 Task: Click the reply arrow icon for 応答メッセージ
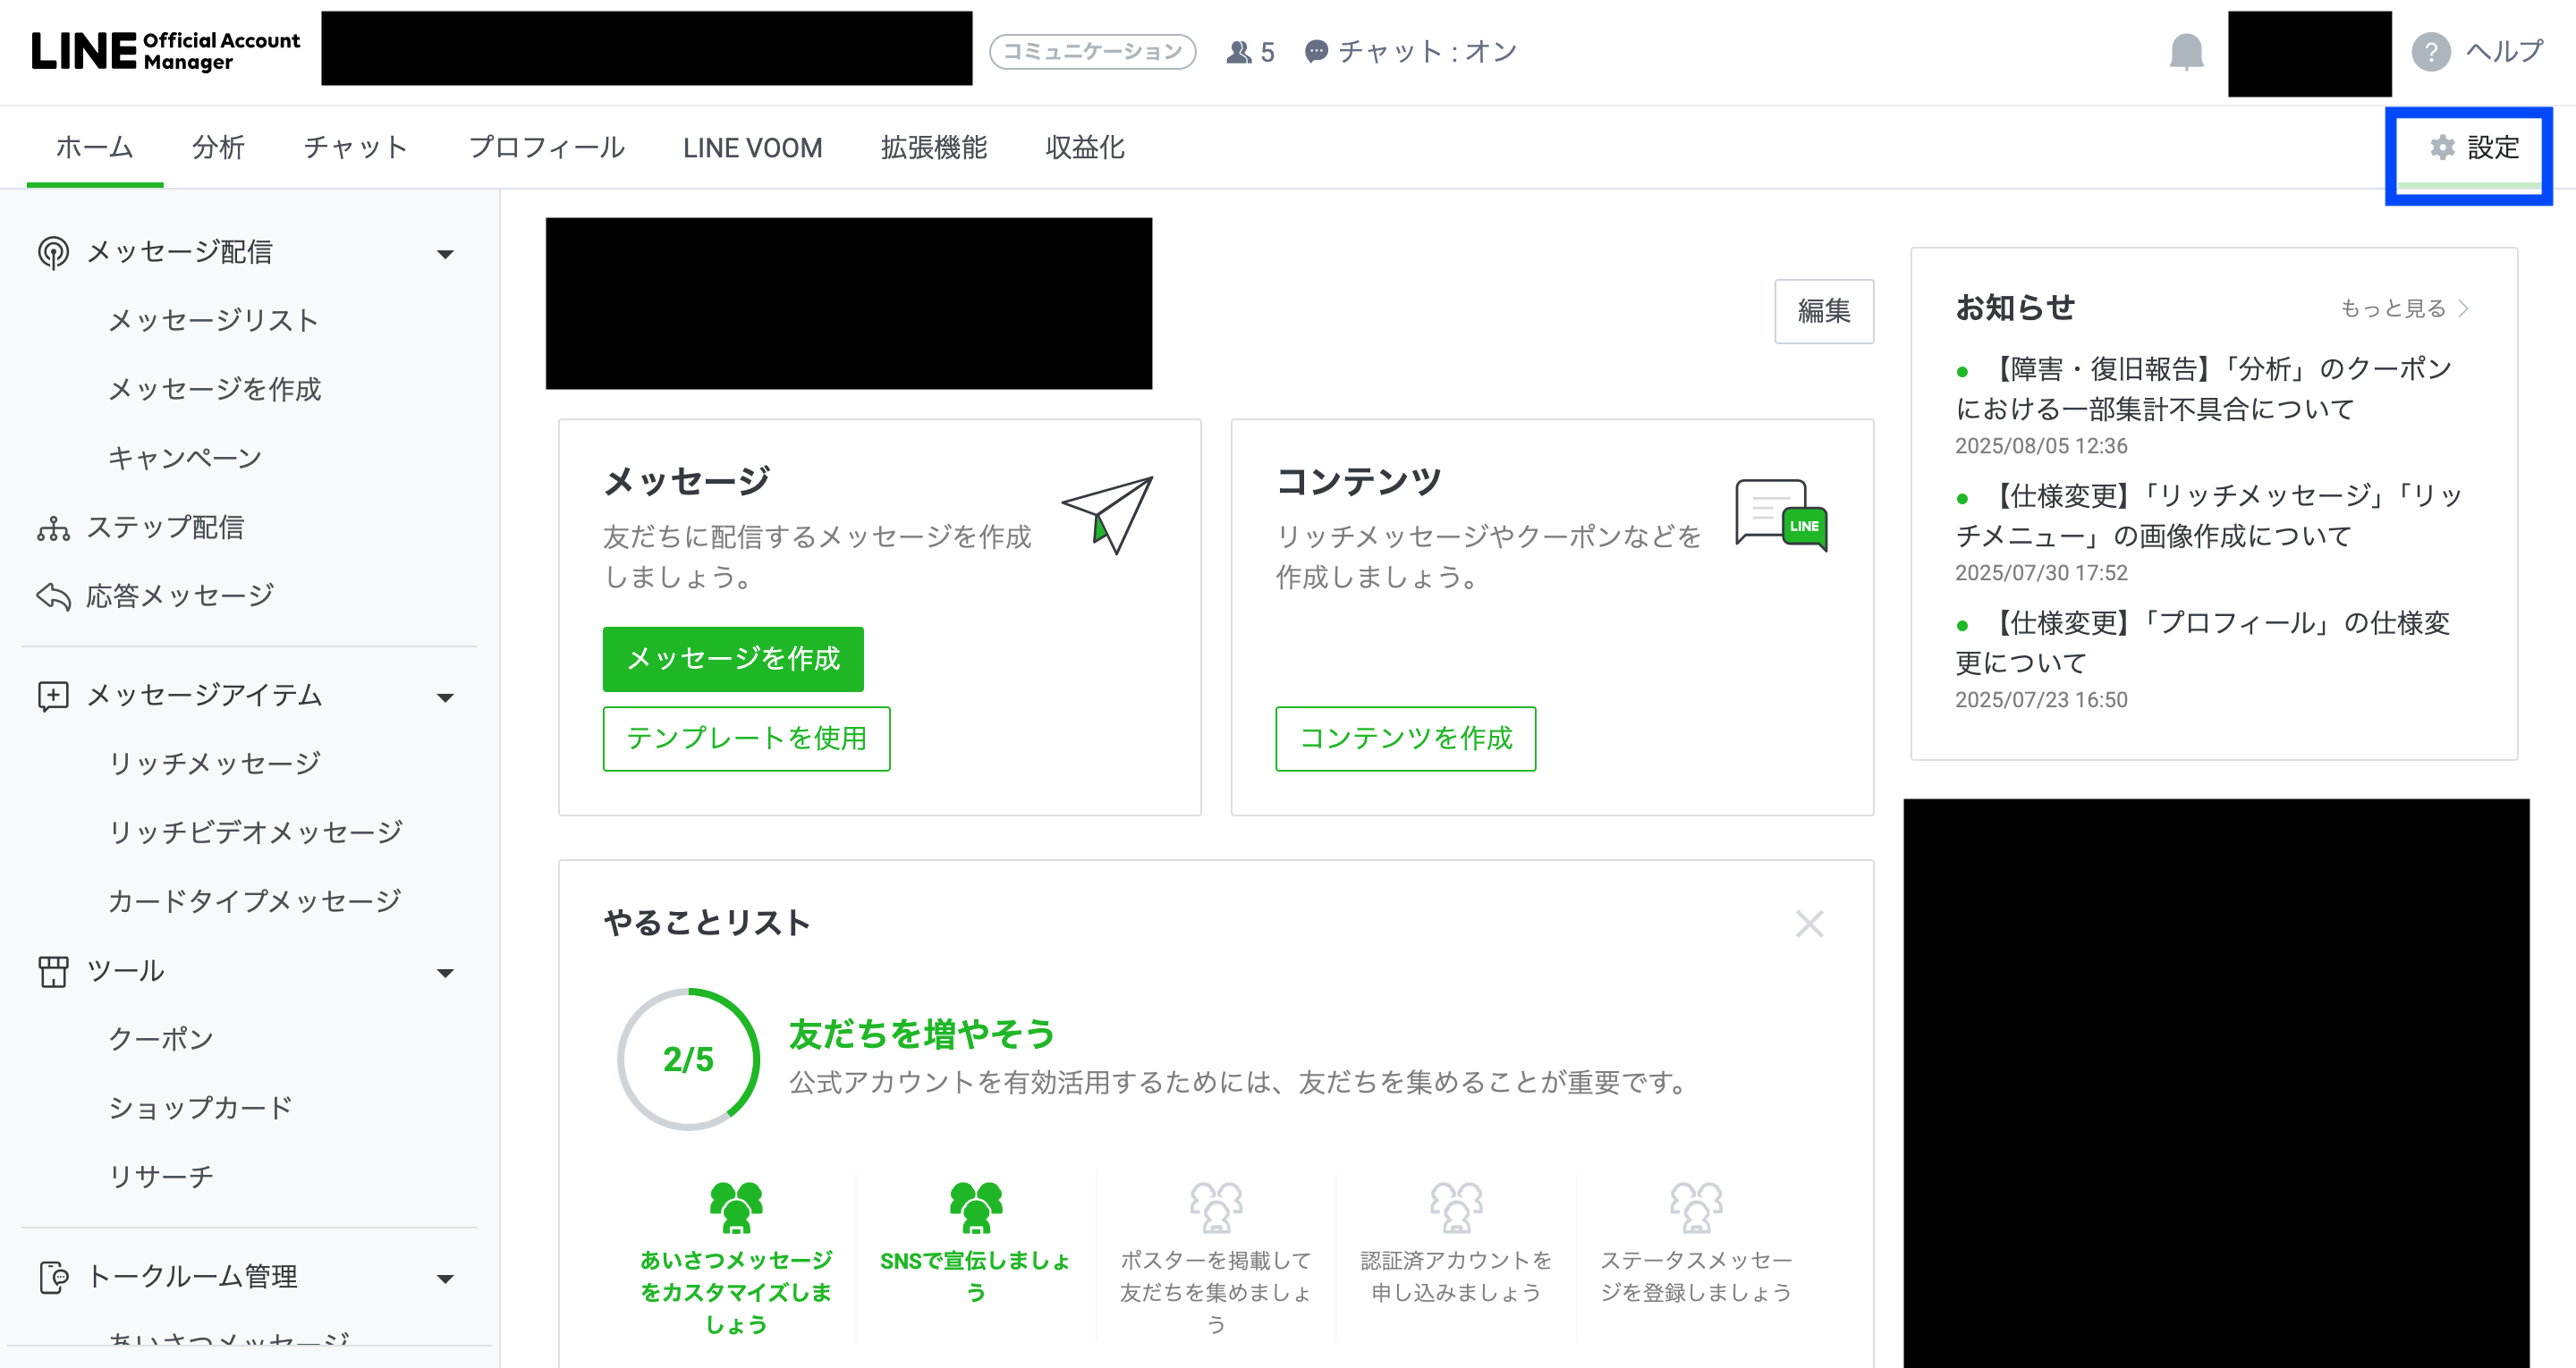click(53, 597)
